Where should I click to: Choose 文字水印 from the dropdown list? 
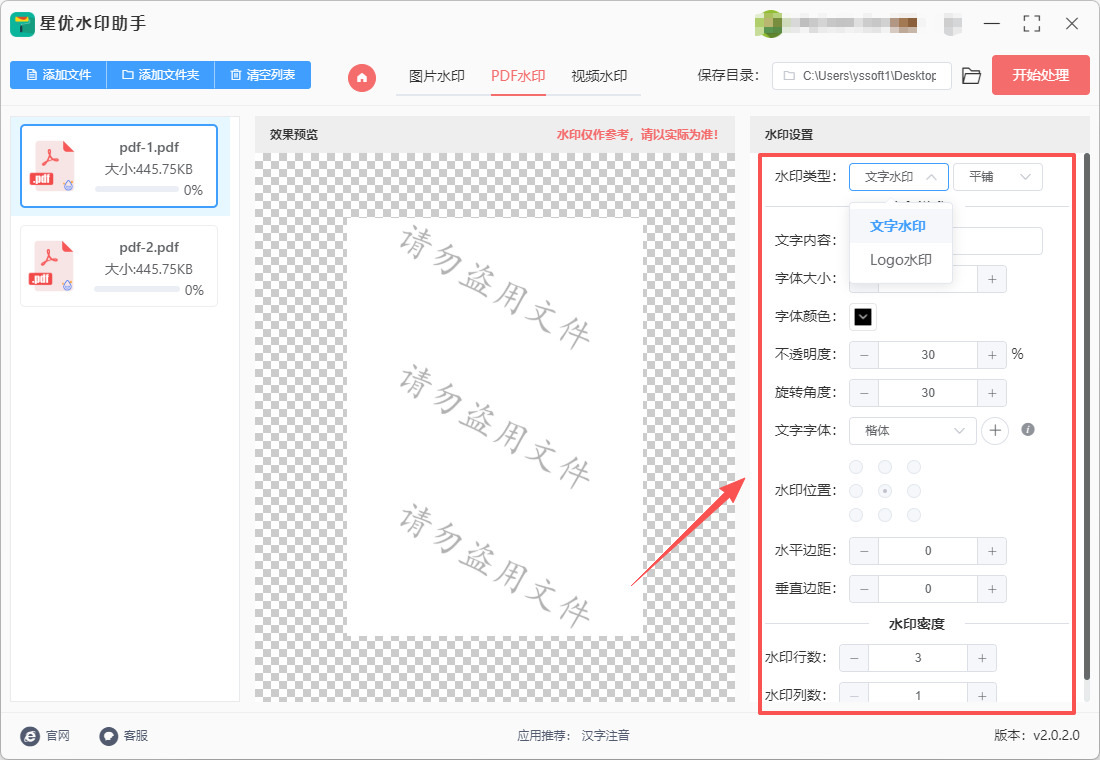point(900,226)
